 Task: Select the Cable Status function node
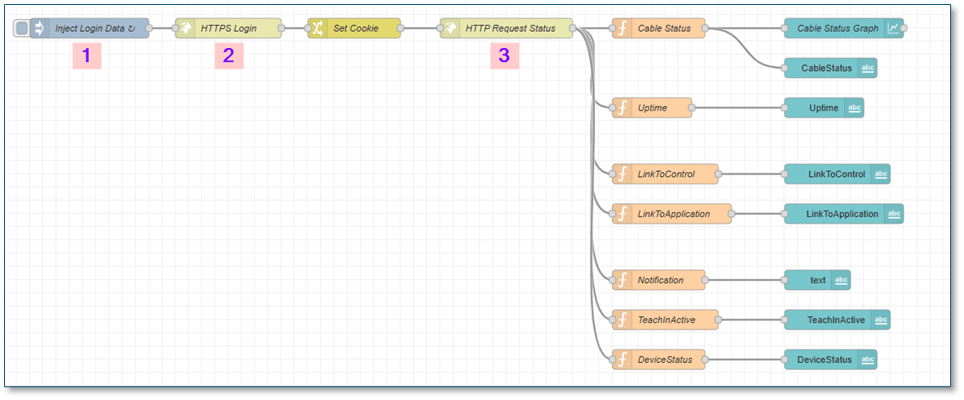tap(658, 28)
